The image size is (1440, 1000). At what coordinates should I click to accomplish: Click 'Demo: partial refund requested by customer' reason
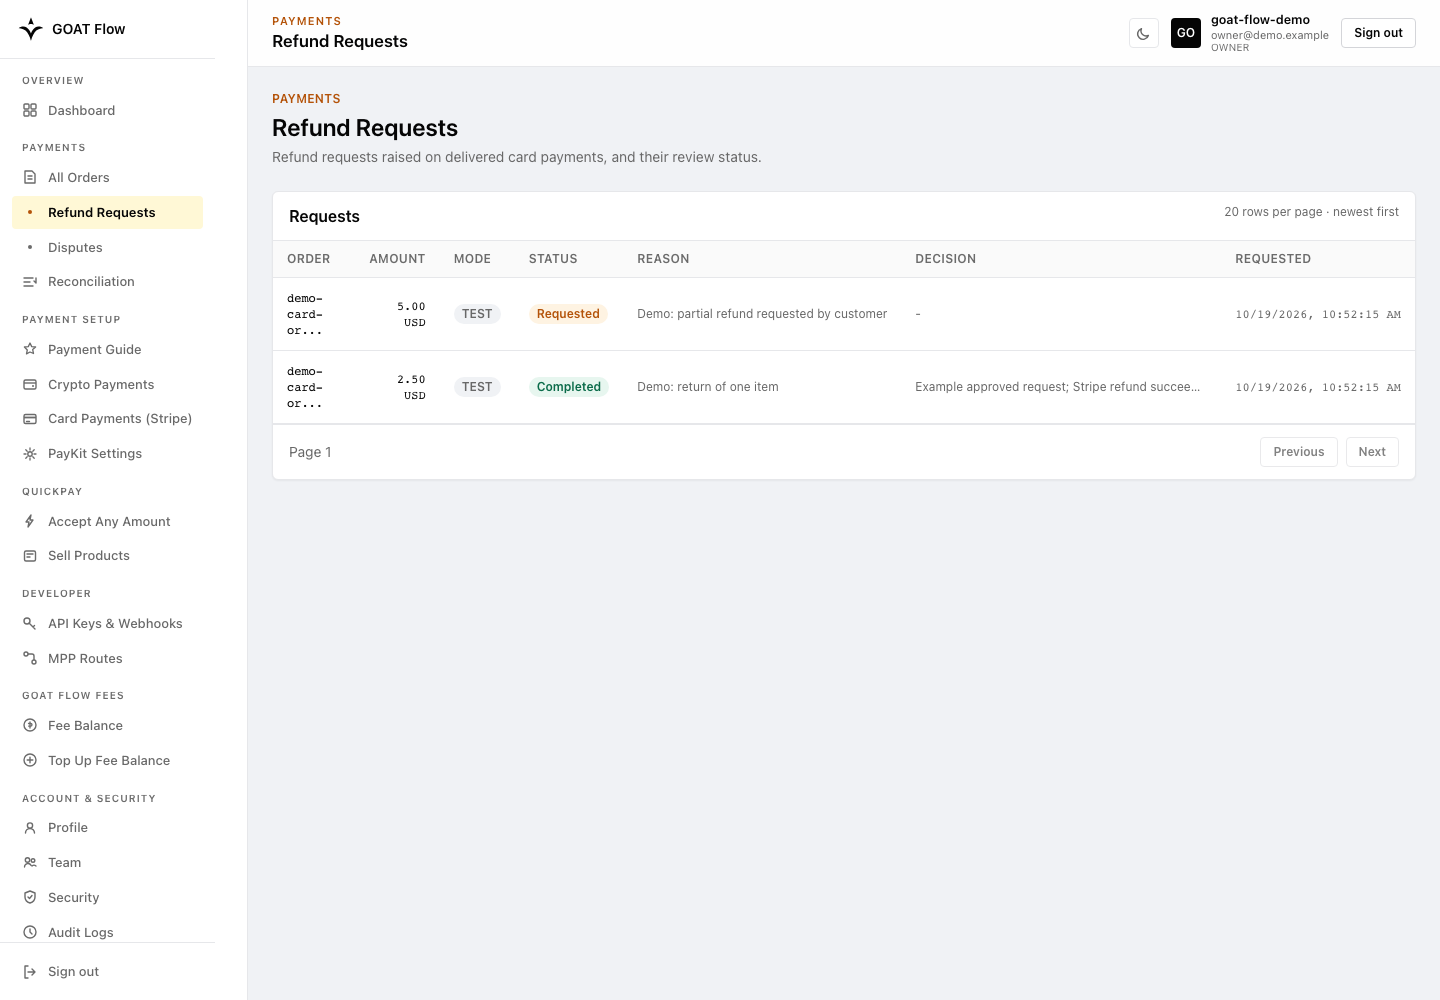click(762, 314)
